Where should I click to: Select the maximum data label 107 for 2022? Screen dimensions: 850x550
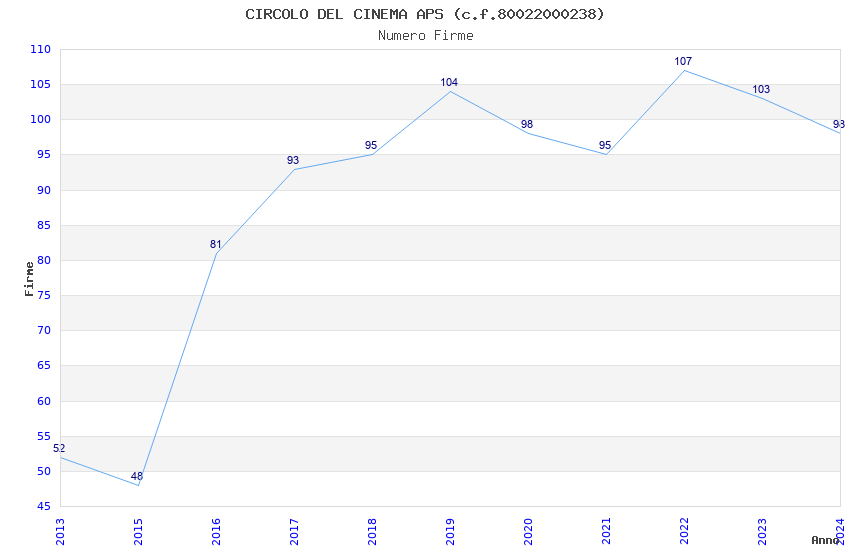pos(683,62)
